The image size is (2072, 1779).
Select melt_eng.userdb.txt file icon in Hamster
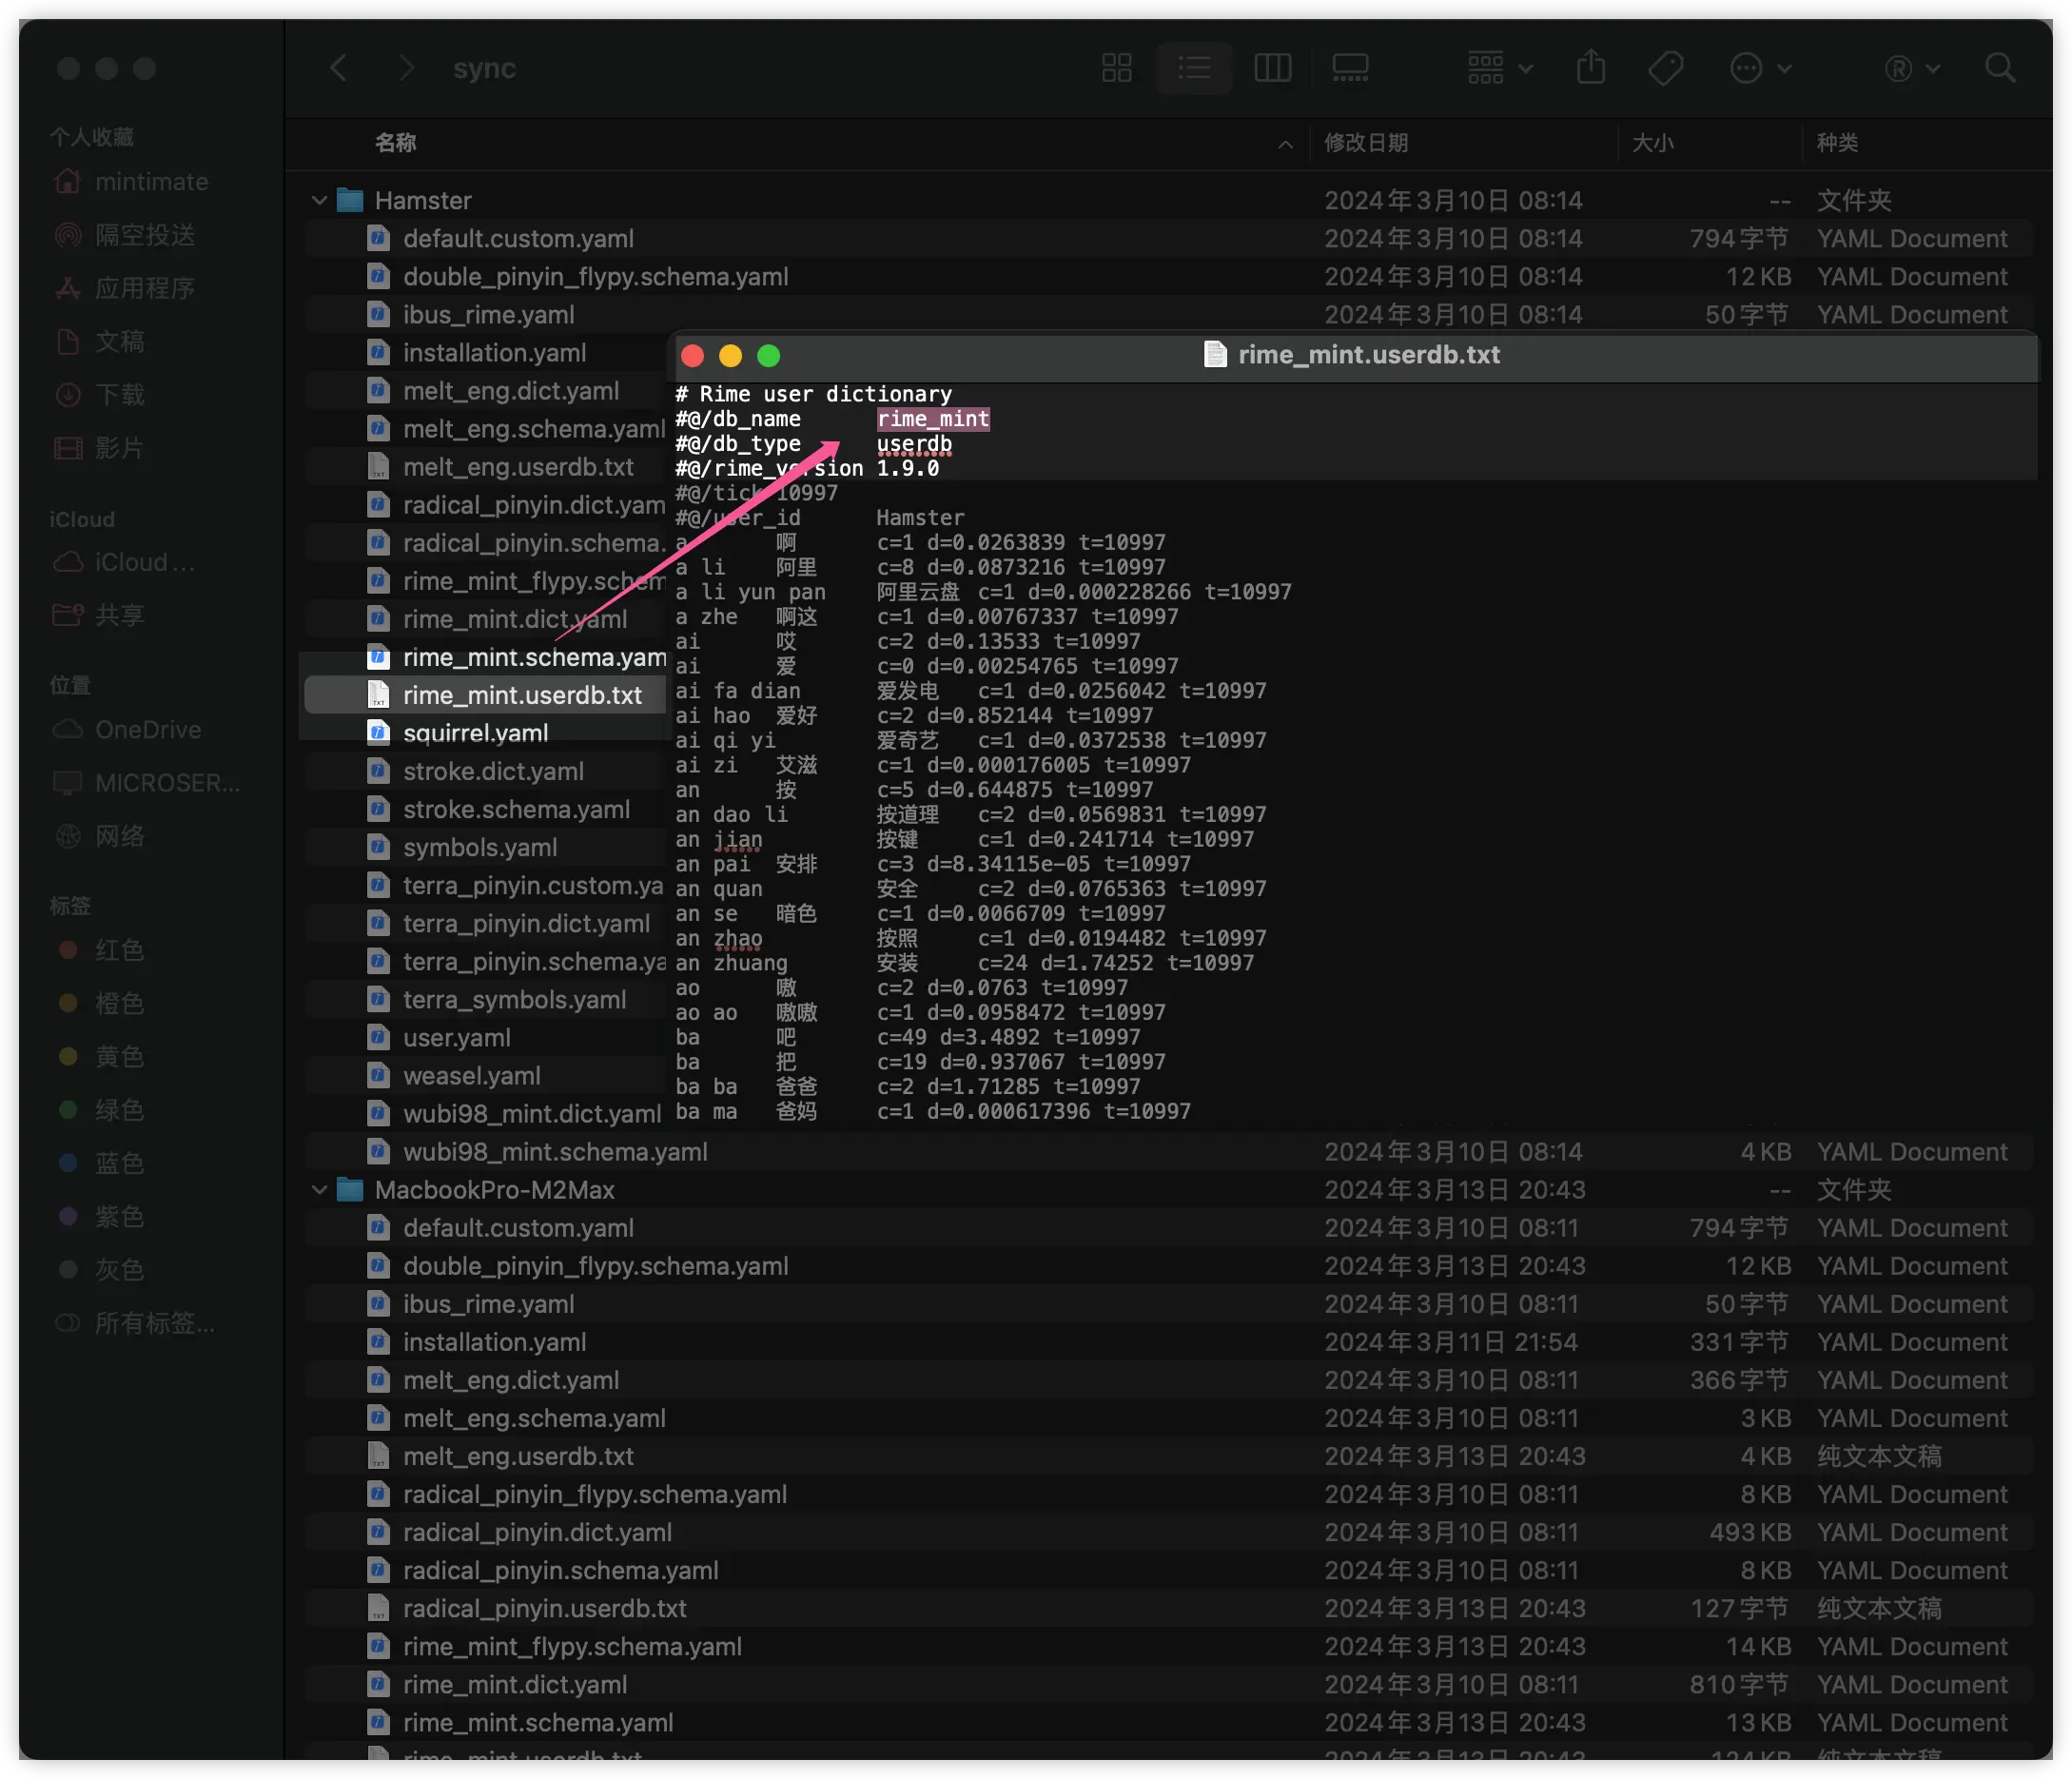(377, 466)
